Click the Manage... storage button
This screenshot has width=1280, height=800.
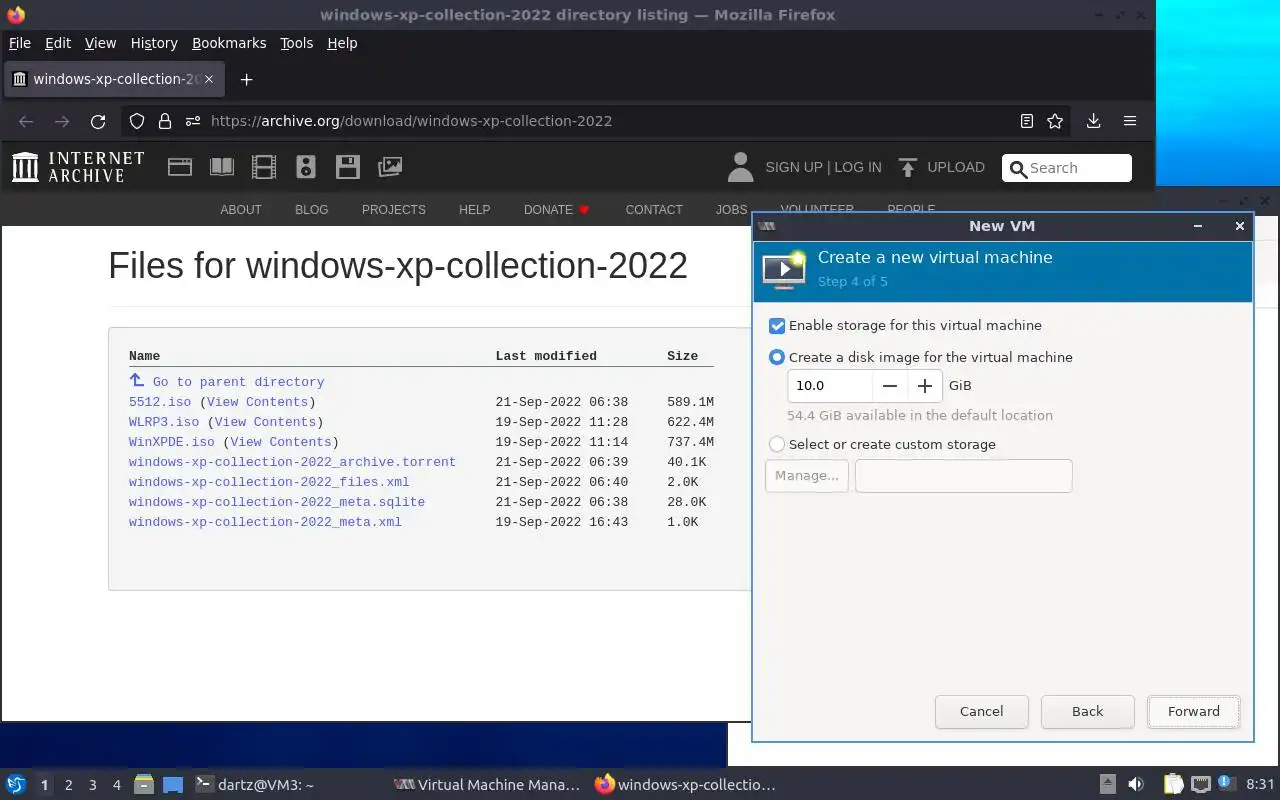(807, 476)
